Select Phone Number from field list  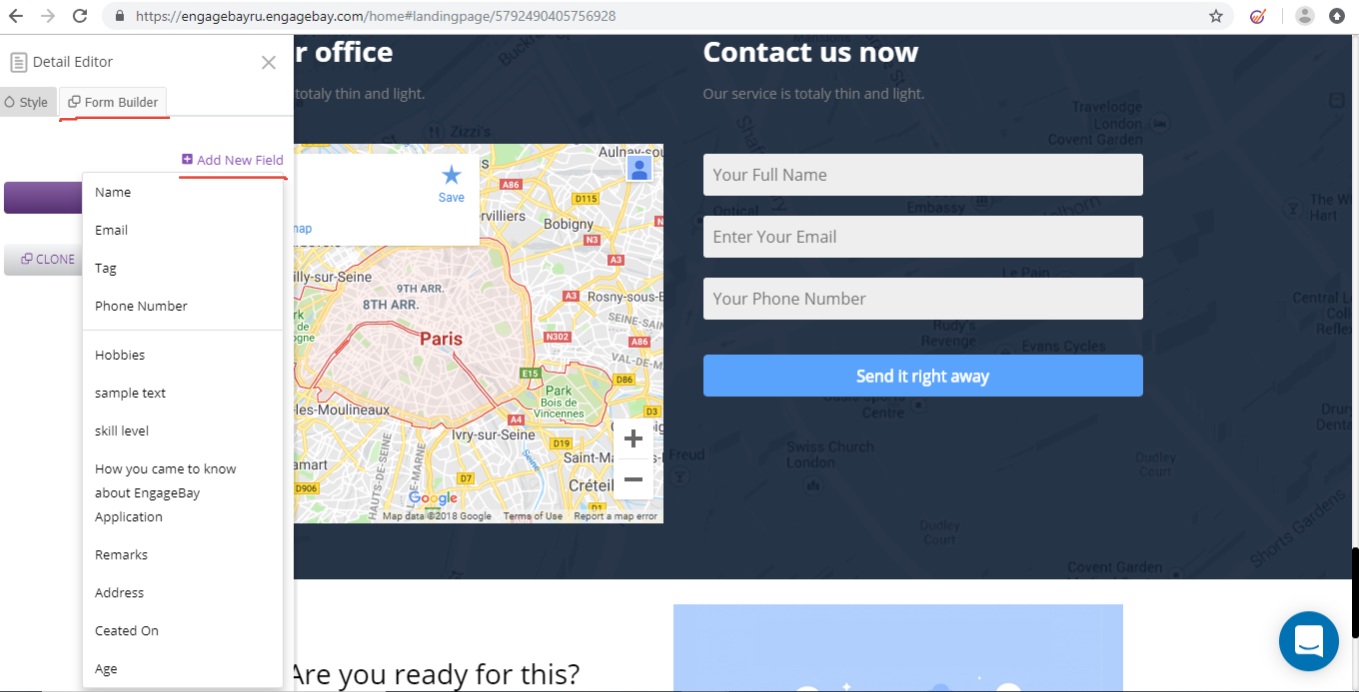(141, 306)
